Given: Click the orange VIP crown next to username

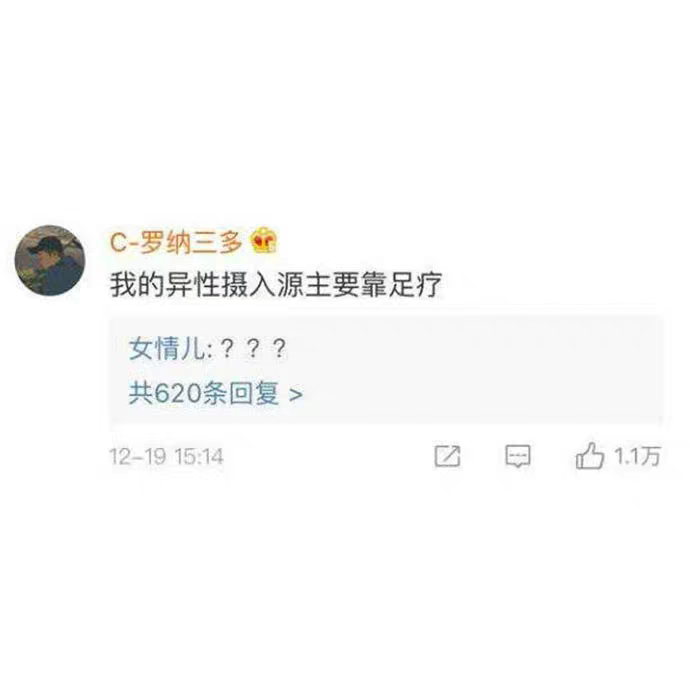Looking at the screenshot, I should click(264, 242).
